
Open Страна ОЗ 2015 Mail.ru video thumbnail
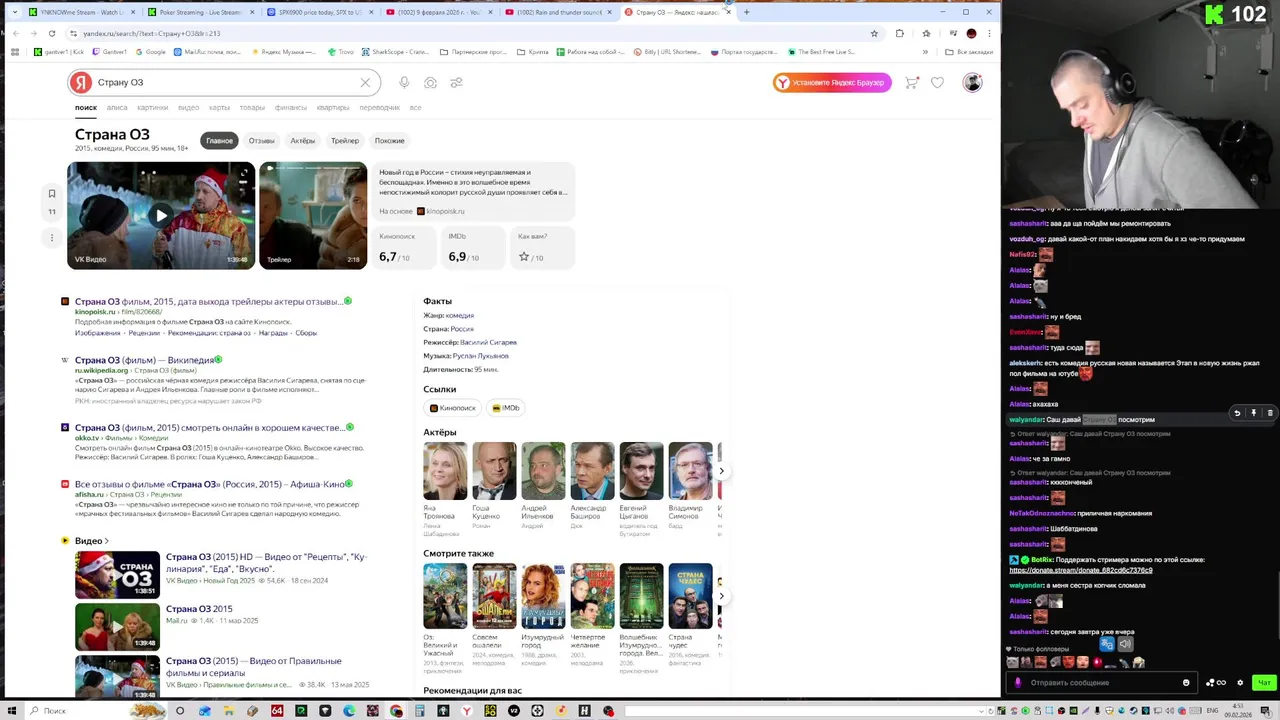117,627
